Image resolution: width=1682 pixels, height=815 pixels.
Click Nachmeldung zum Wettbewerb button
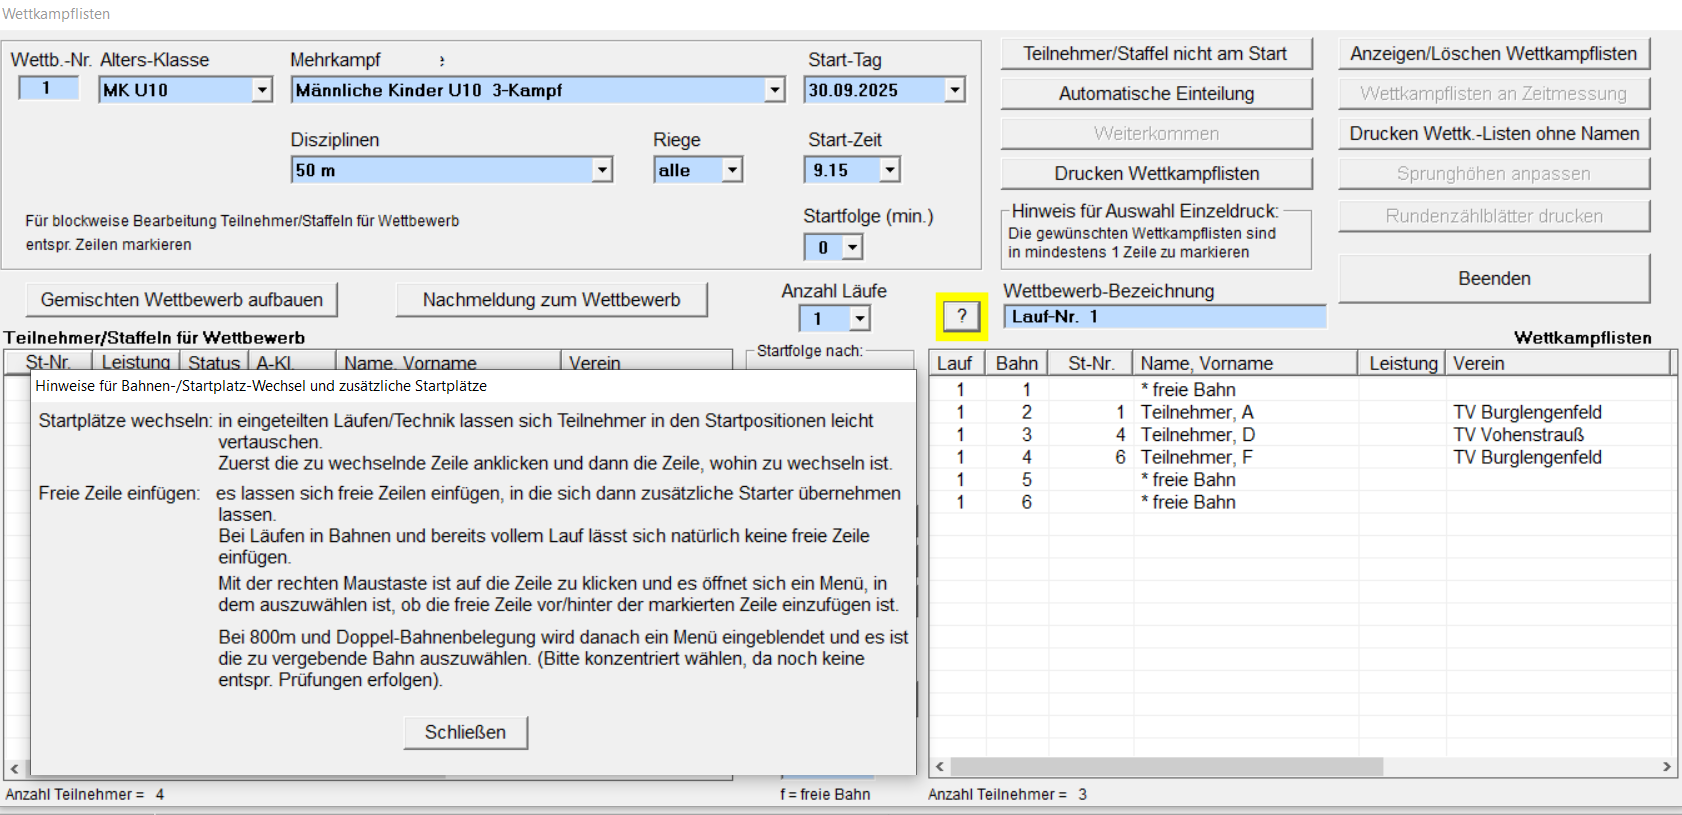[x=551, y=300]
